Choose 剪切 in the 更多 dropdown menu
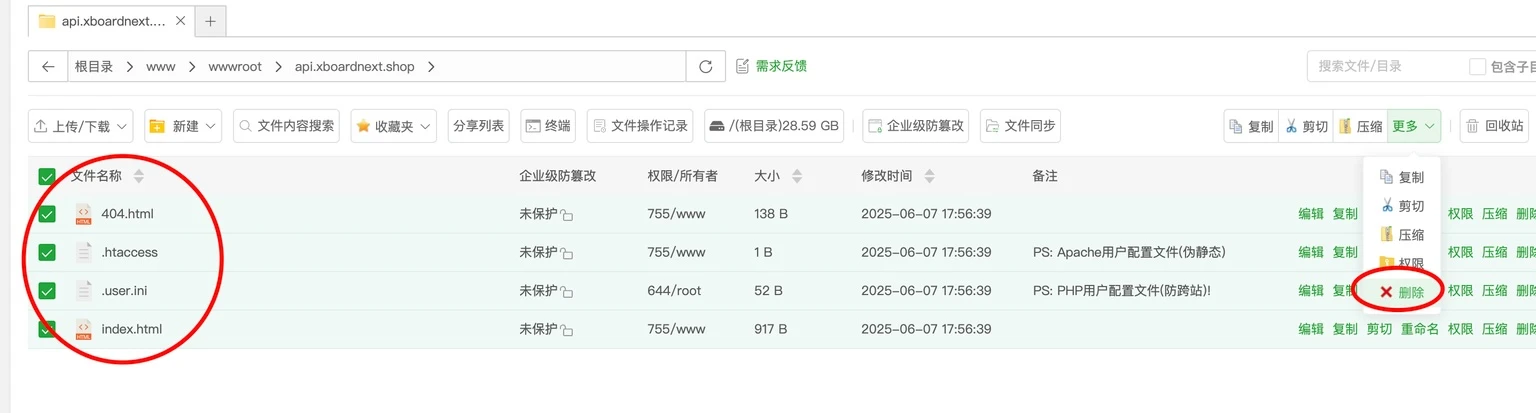1536x413 pixels. 1402,206
